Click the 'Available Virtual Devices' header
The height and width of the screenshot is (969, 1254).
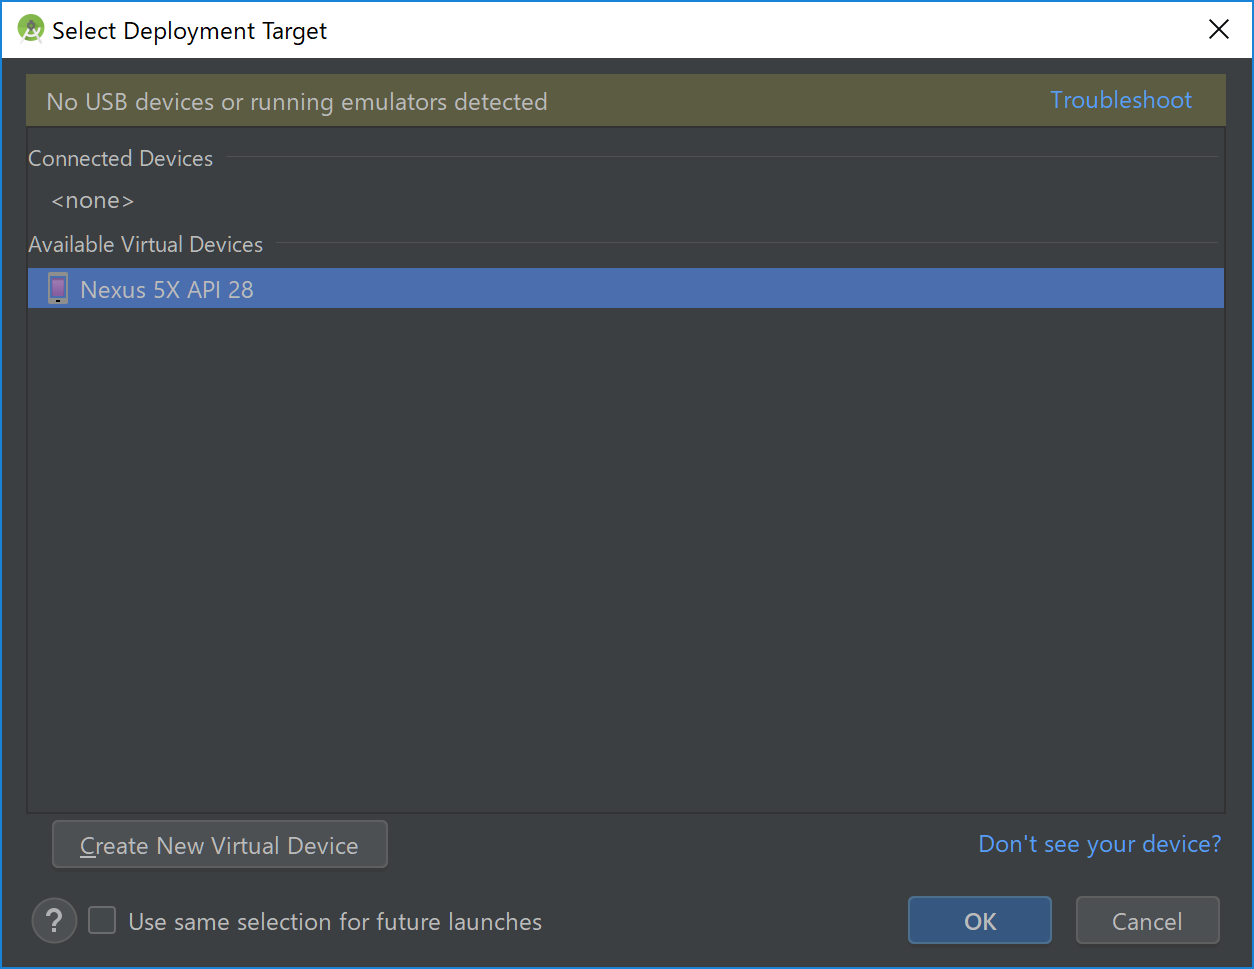145,245
